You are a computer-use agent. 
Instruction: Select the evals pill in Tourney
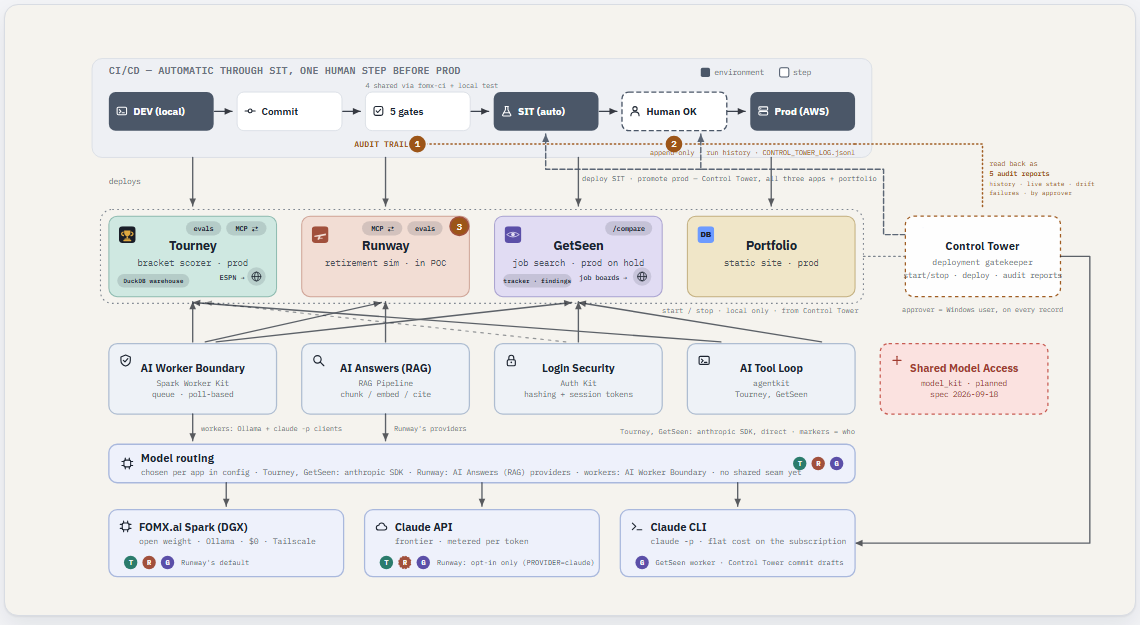204,228
